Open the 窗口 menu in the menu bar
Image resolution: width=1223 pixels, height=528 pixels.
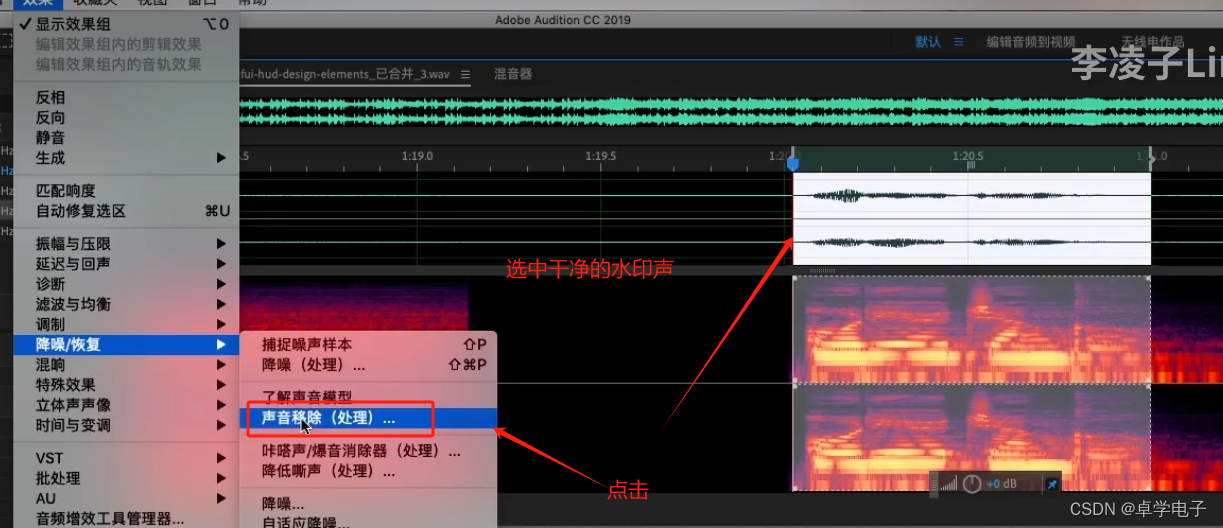[x=204, y=3]
